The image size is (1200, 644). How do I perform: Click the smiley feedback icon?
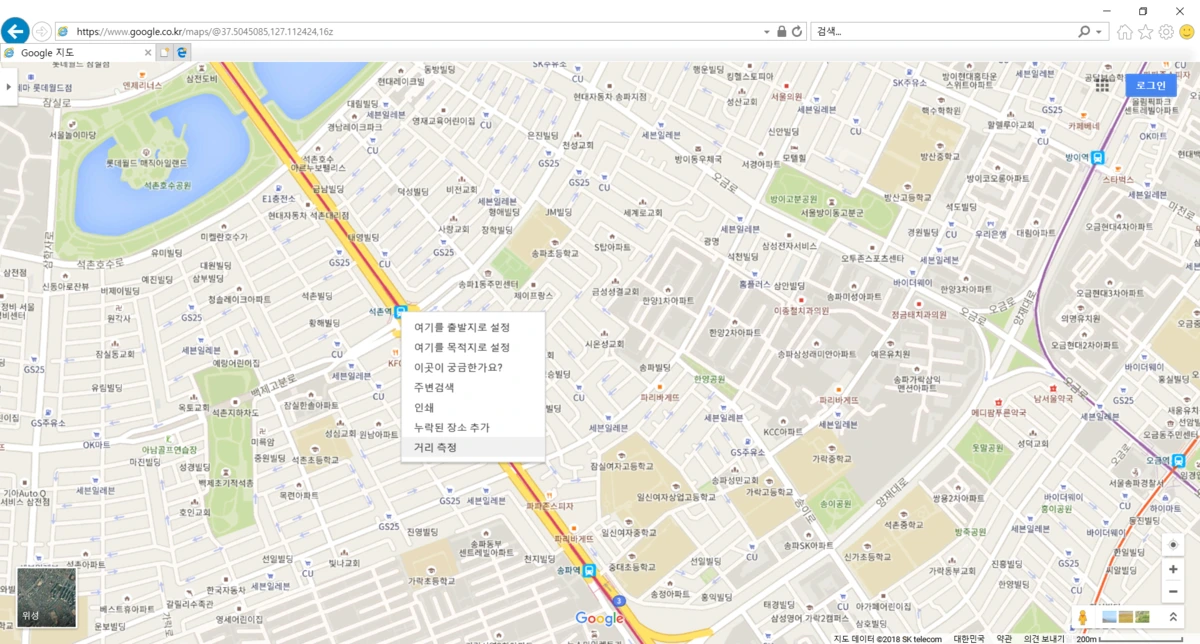pyautogui.click(x=1187, y=32)
